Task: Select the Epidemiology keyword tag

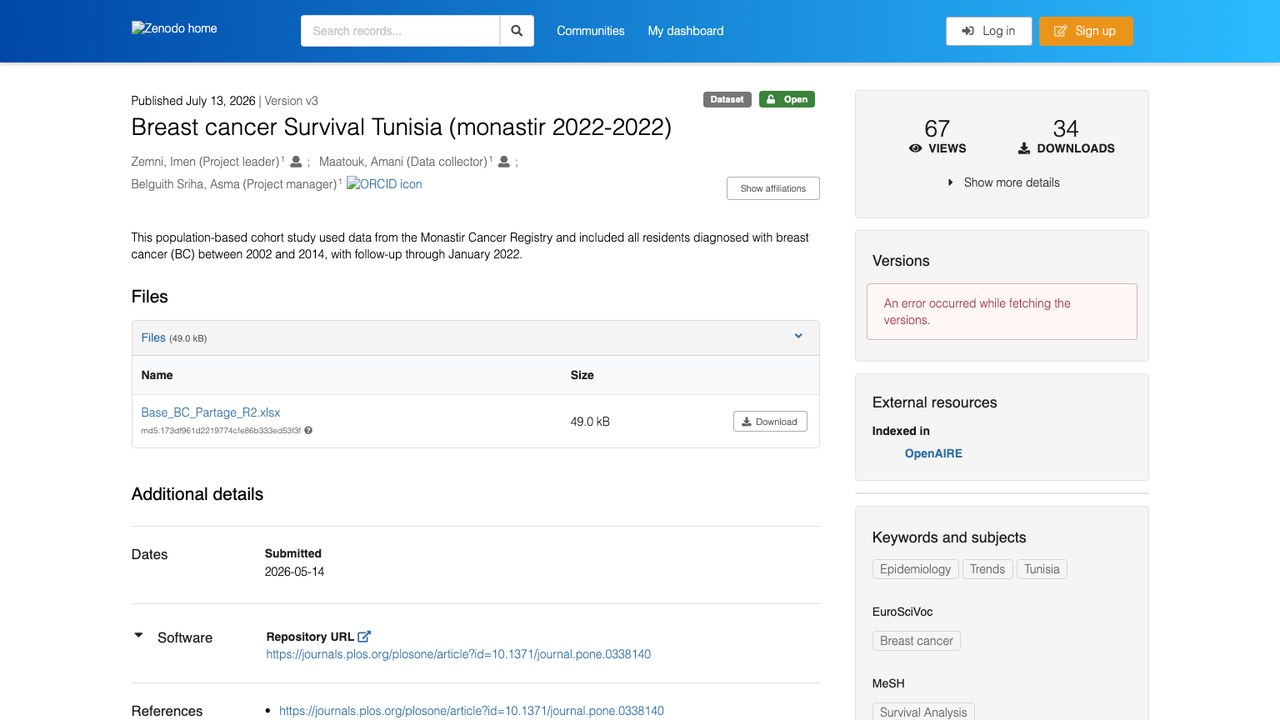Action: tap(915, 569)
